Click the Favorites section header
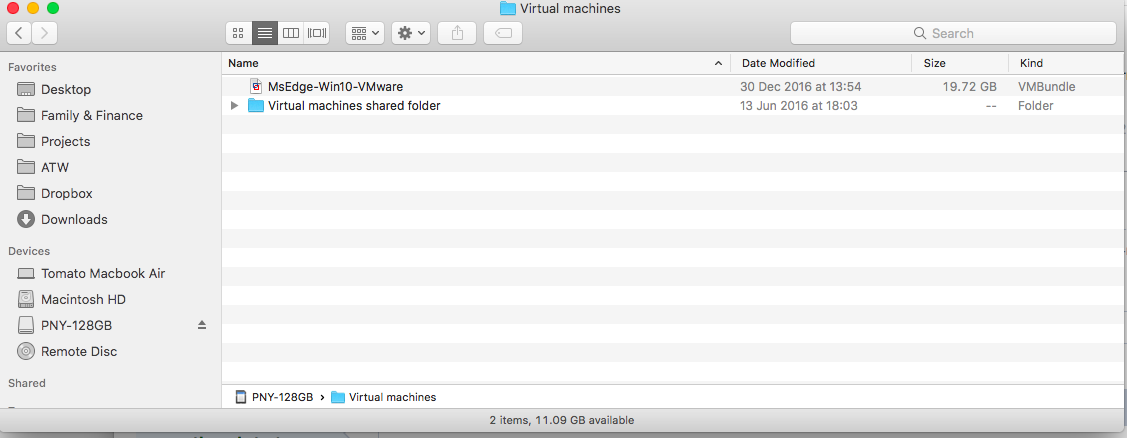The height and width of the screenshot is (438, 1127). (x=32, y=67)
